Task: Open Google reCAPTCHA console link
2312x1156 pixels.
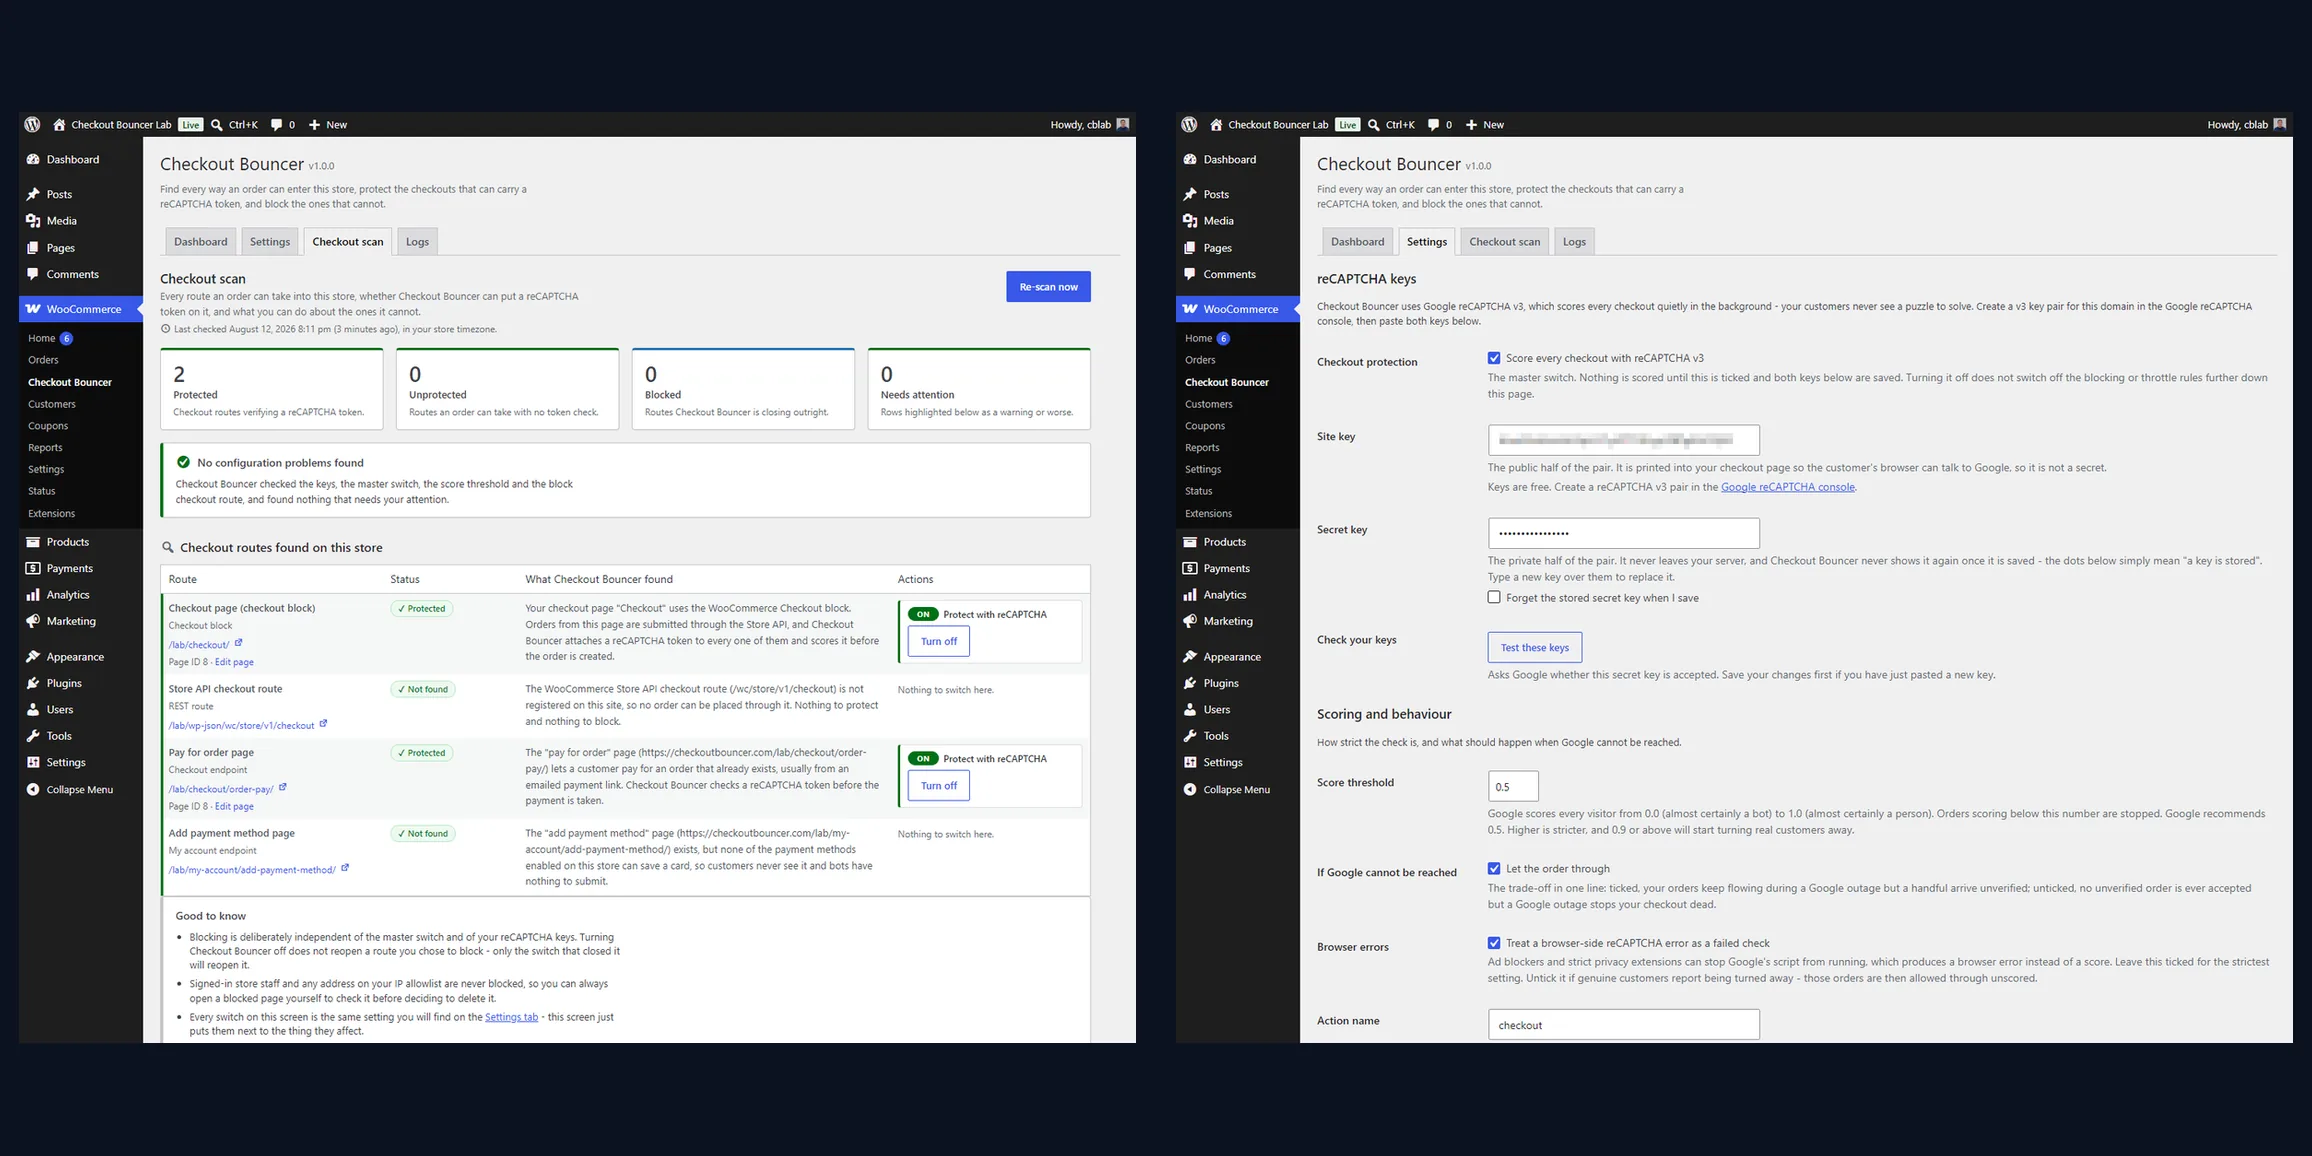Action: pyautogui.click(x=1787, y=487)
